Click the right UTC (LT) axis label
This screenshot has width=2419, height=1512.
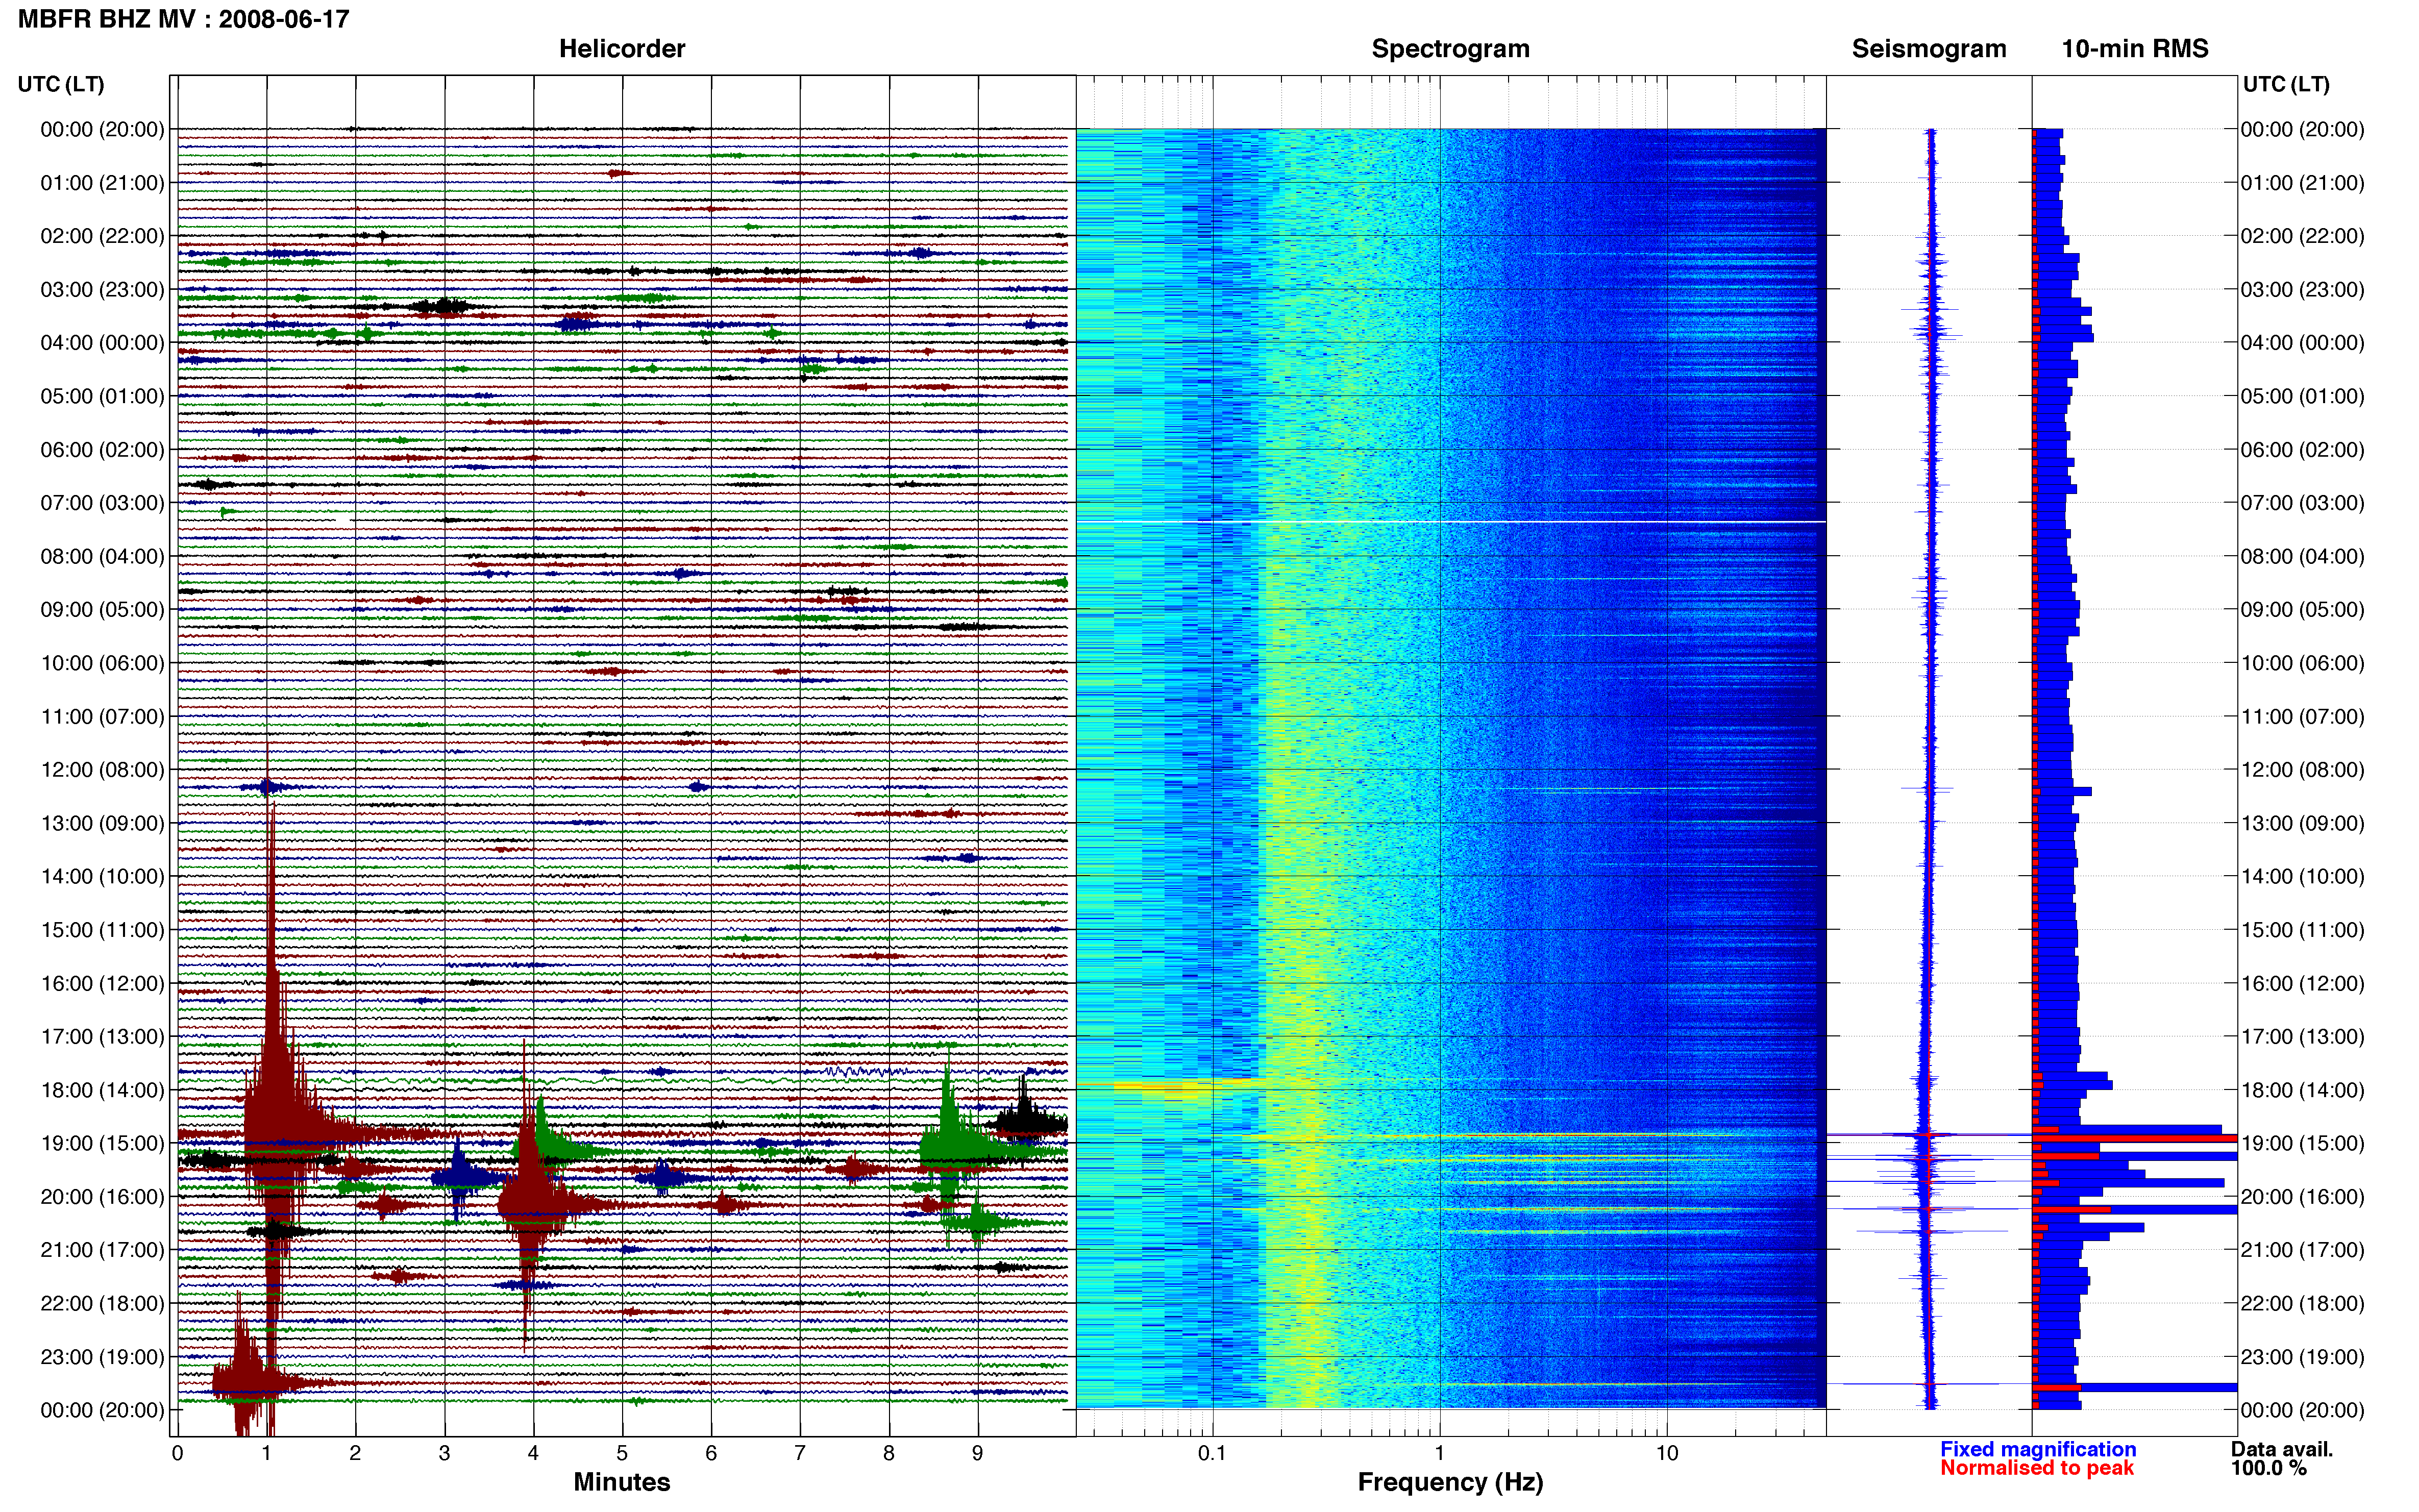click(2286, 84)
